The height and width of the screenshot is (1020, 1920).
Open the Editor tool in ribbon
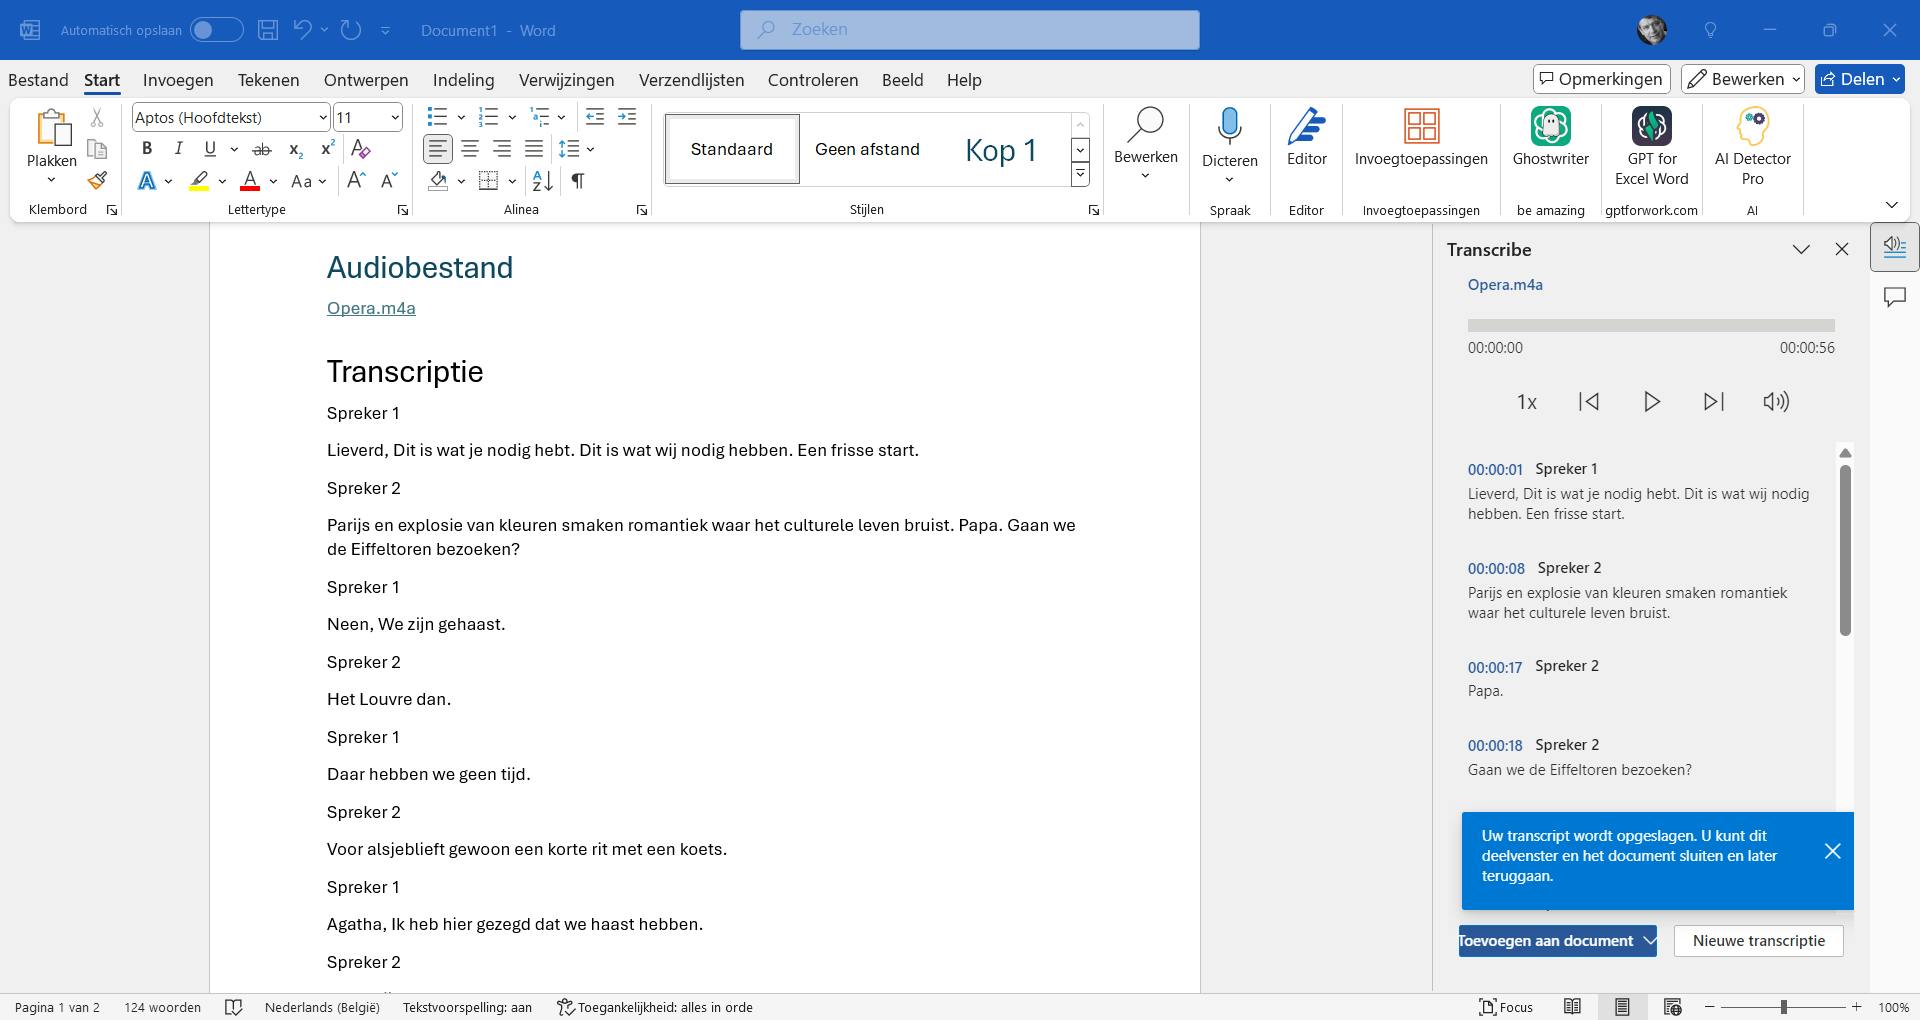point(1306,138)
